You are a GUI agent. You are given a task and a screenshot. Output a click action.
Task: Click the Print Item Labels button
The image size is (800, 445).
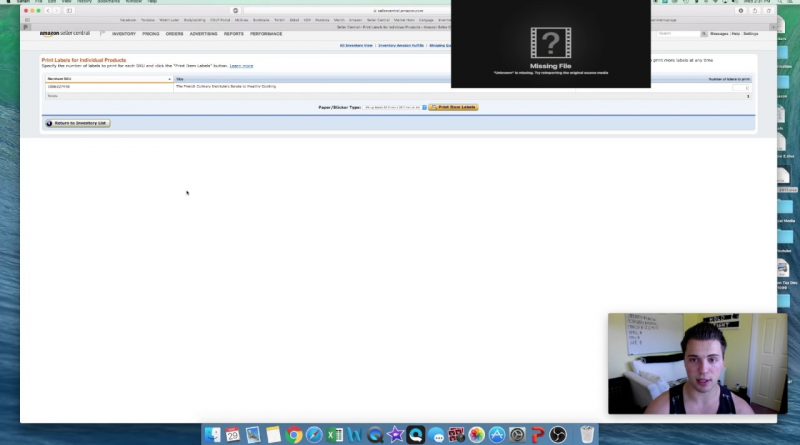tap(453, 107)
